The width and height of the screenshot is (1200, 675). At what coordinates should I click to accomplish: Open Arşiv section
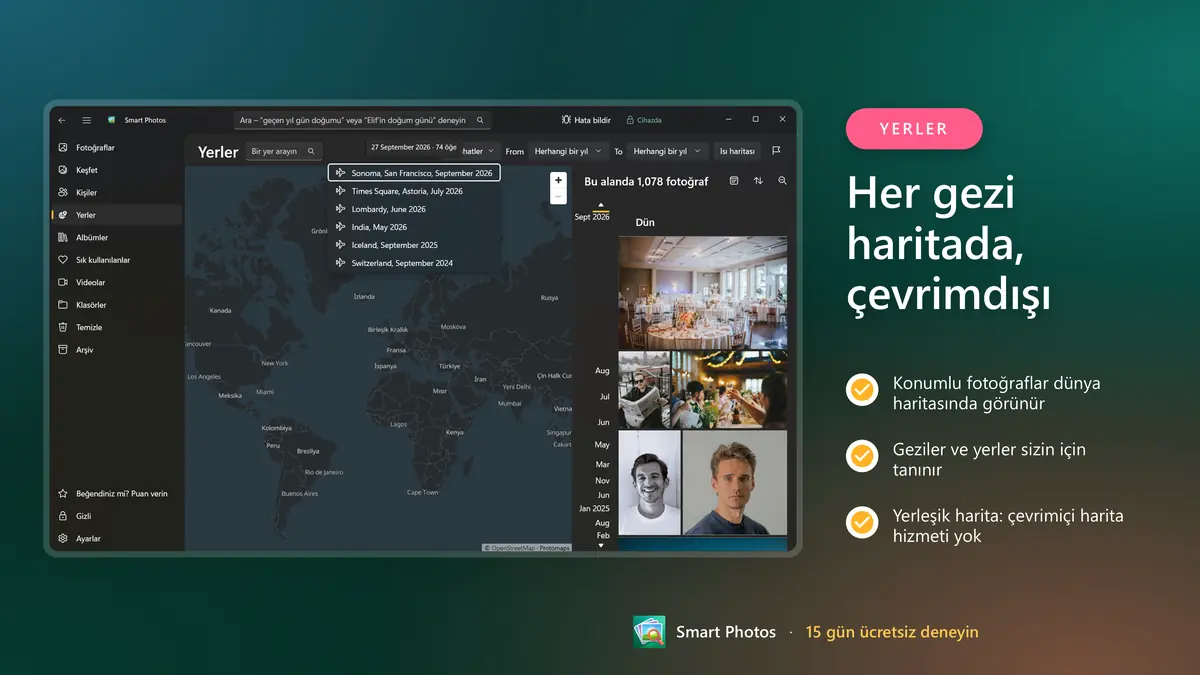tap(117, 350)
